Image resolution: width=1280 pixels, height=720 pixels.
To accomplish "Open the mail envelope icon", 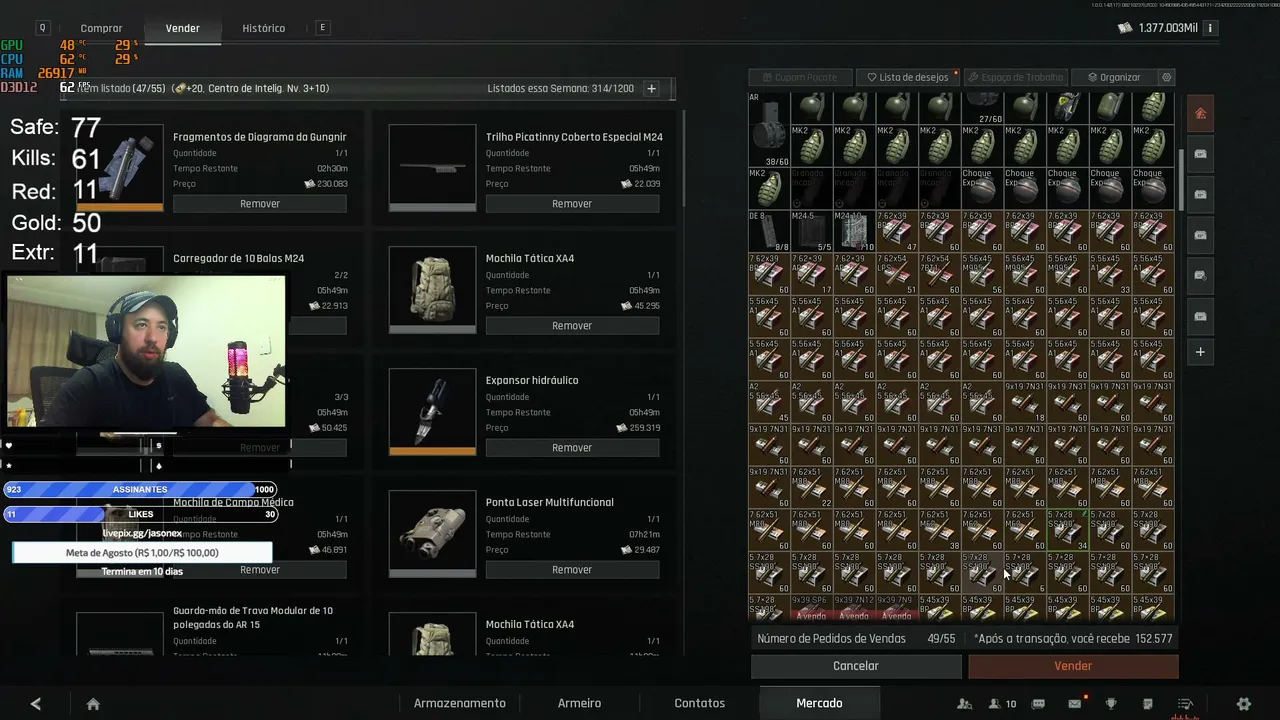I will [x=1075, y=704].
